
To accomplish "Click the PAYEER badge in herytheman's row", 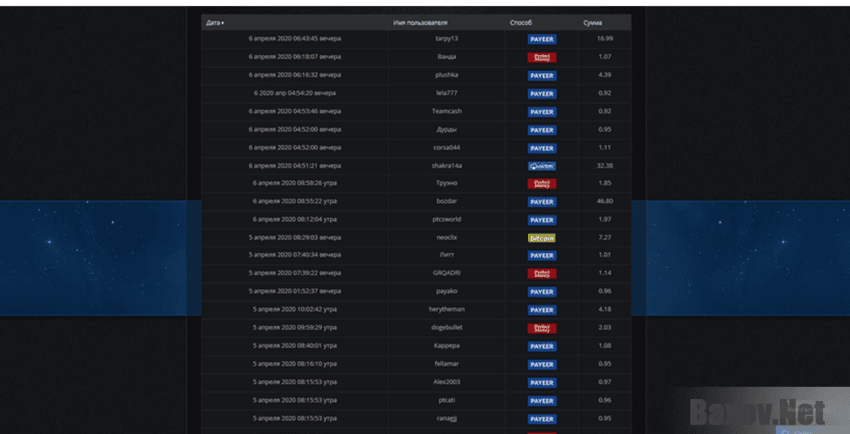I will [x=541, y=310].
